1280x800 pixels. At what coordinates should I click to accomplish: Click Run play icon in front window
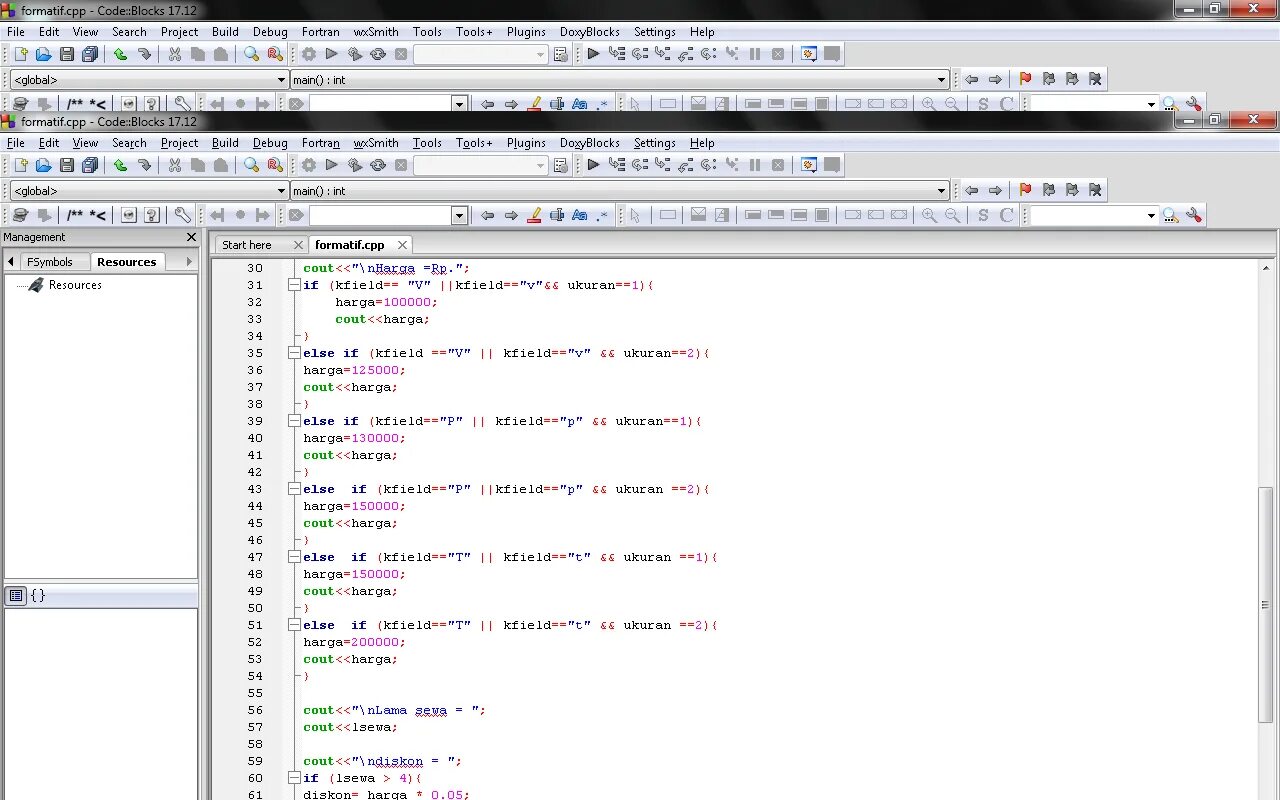click(332, 165)
